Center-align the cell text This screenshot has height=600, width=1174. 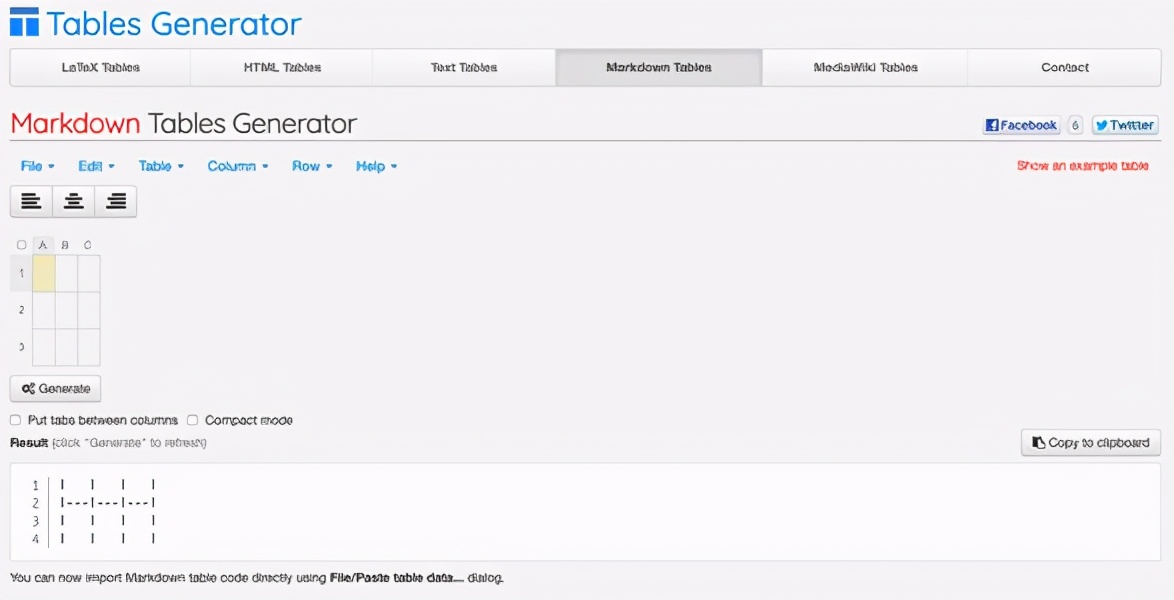(73, 201)
